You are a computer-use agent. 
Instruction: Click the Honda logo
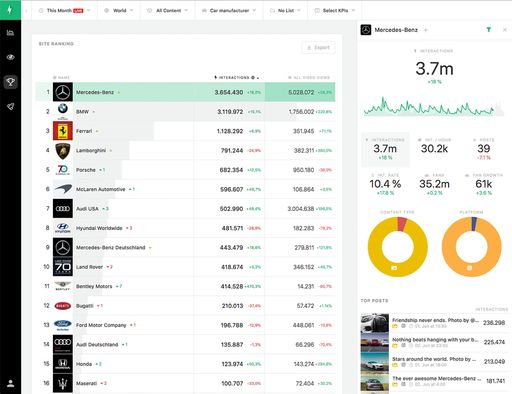tap(63, 364)
